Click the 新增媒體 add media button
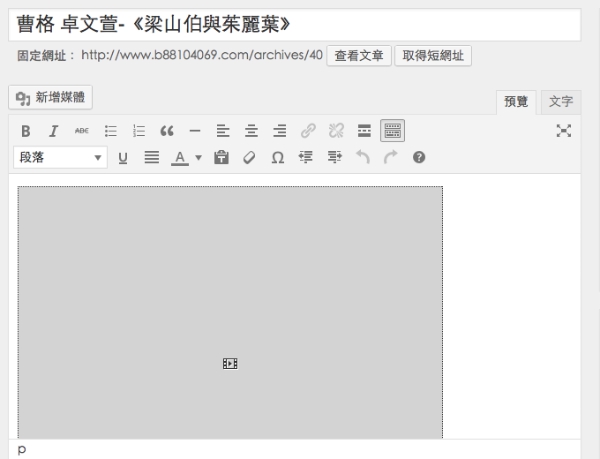This screenshot has height=459, width=600. coord(51,98)
